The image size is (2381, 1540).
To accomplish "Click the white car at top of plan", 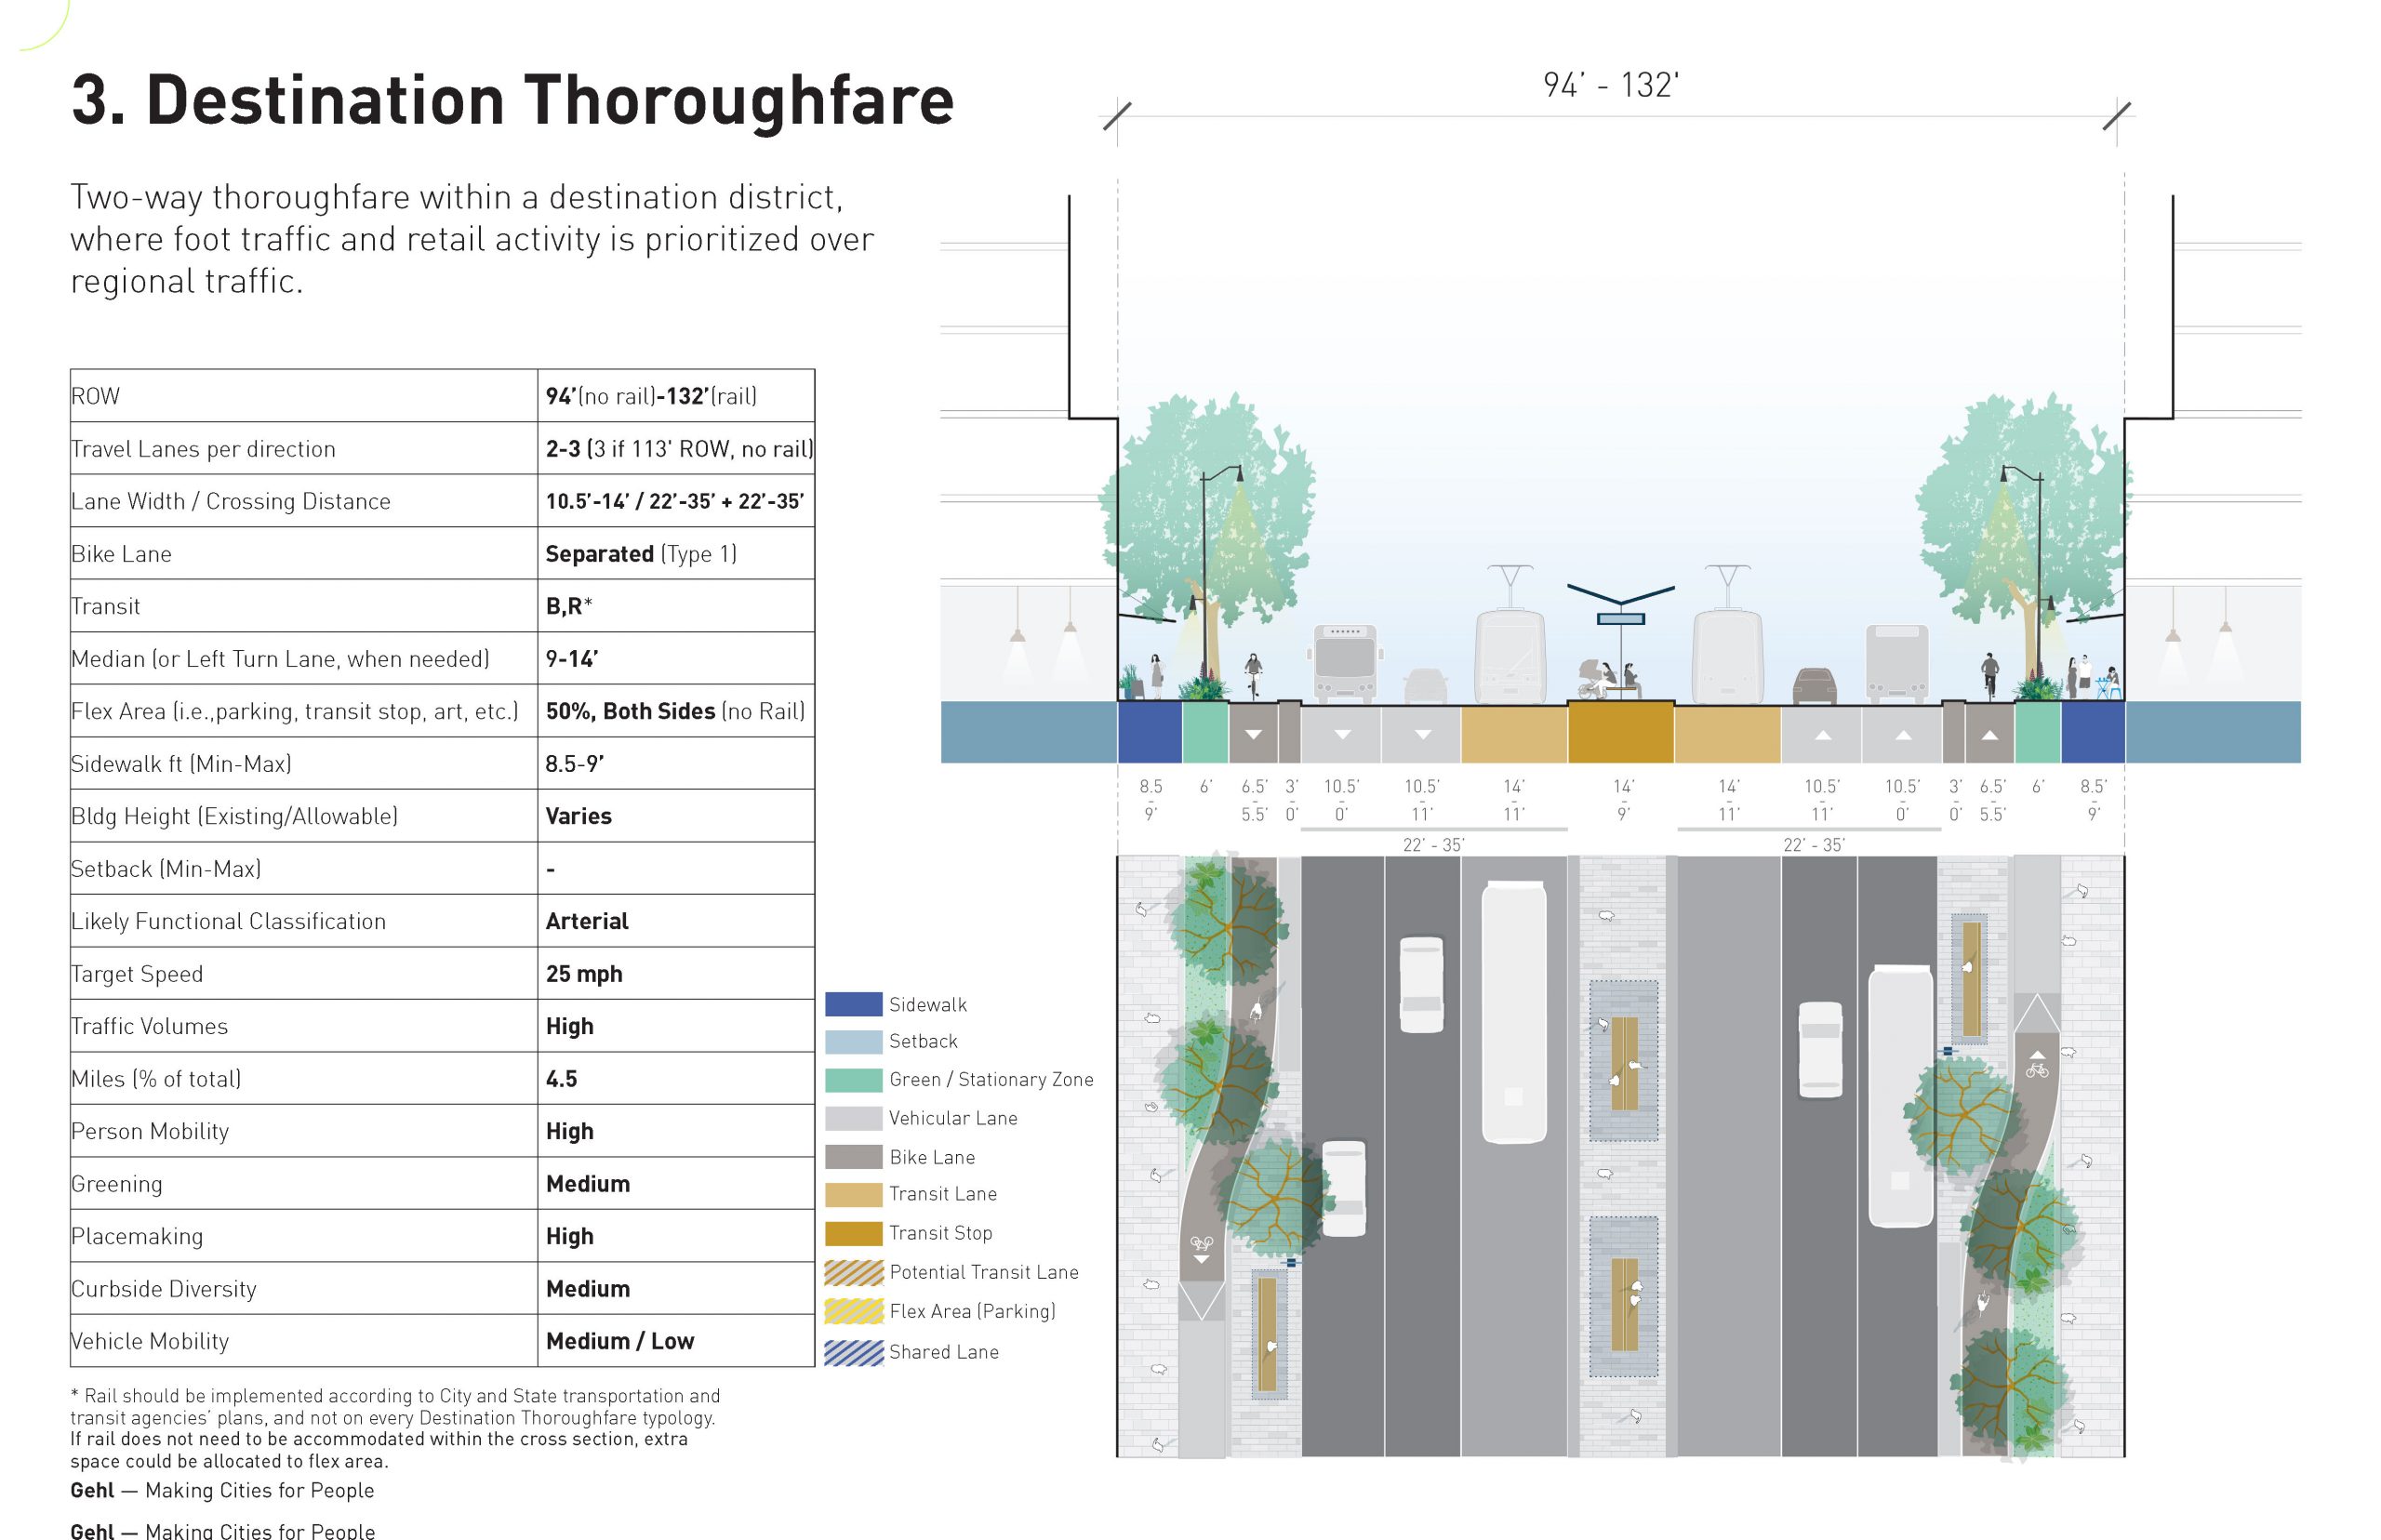I will click(x=1421, y=985).
